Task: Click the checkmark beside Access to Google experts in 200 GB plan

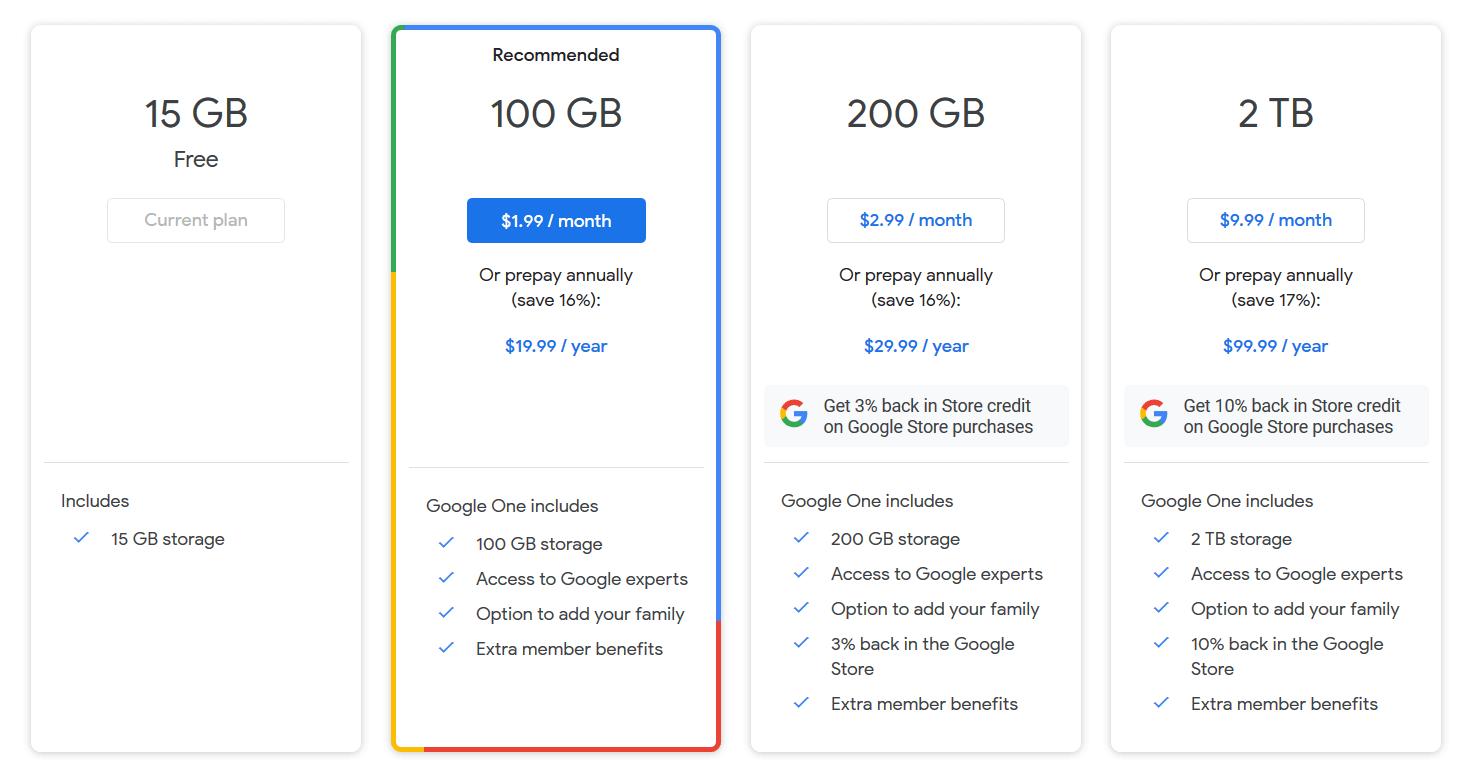Action: coord(801,573)
